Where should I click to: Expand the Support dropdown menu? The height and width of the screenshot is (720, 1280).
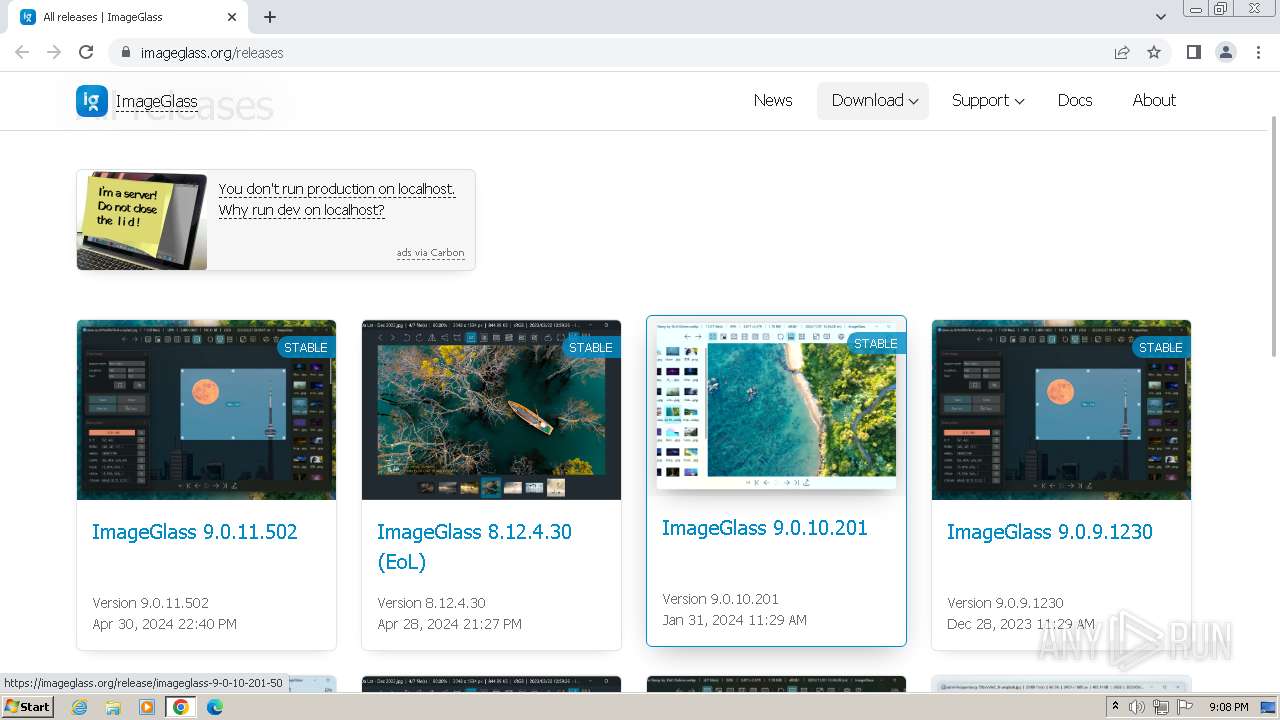click(987, 100)
